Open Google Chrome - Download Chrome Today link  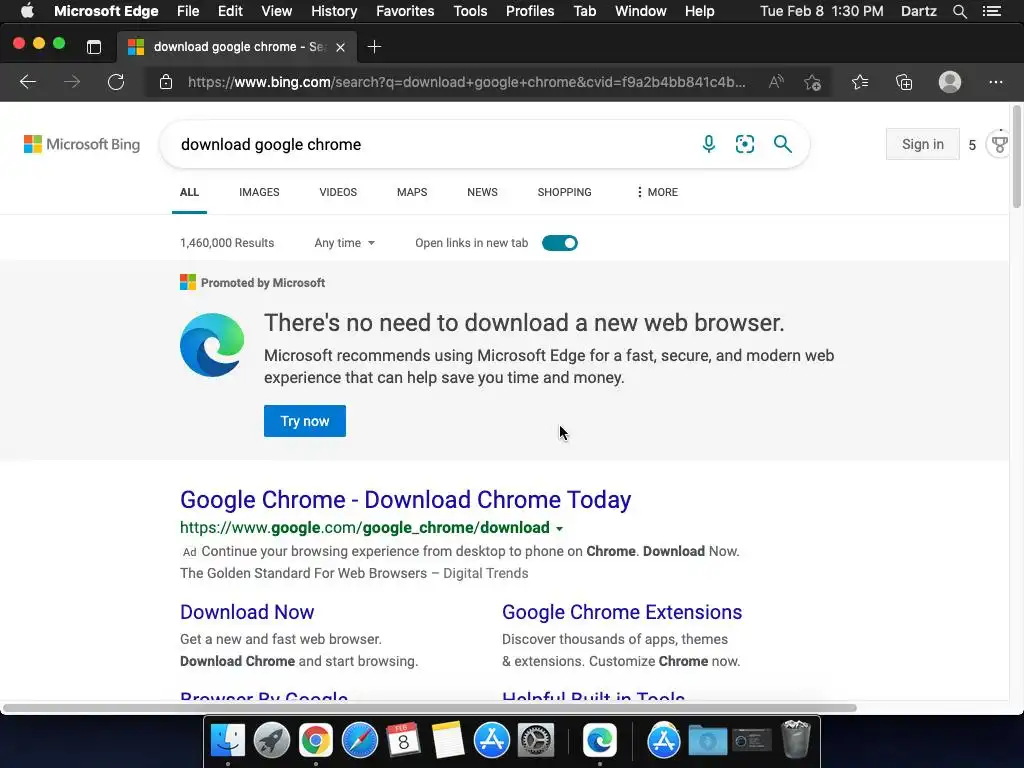[405, 500]
